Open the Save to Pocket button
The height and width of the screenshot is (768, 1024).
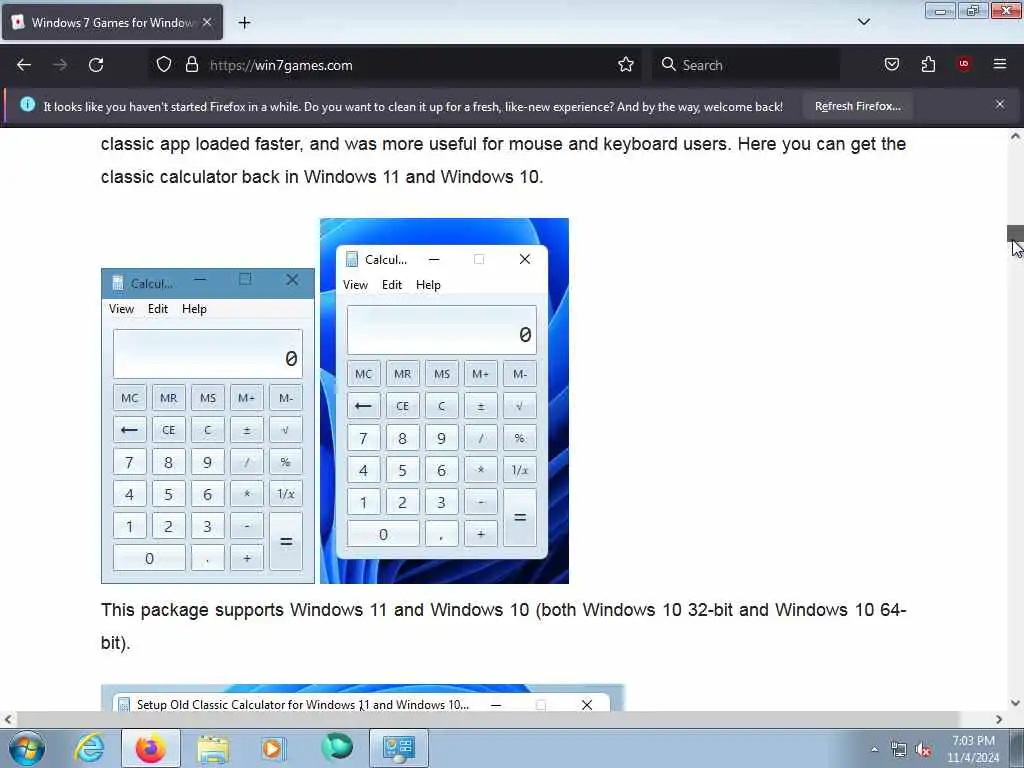coord(891,64)
